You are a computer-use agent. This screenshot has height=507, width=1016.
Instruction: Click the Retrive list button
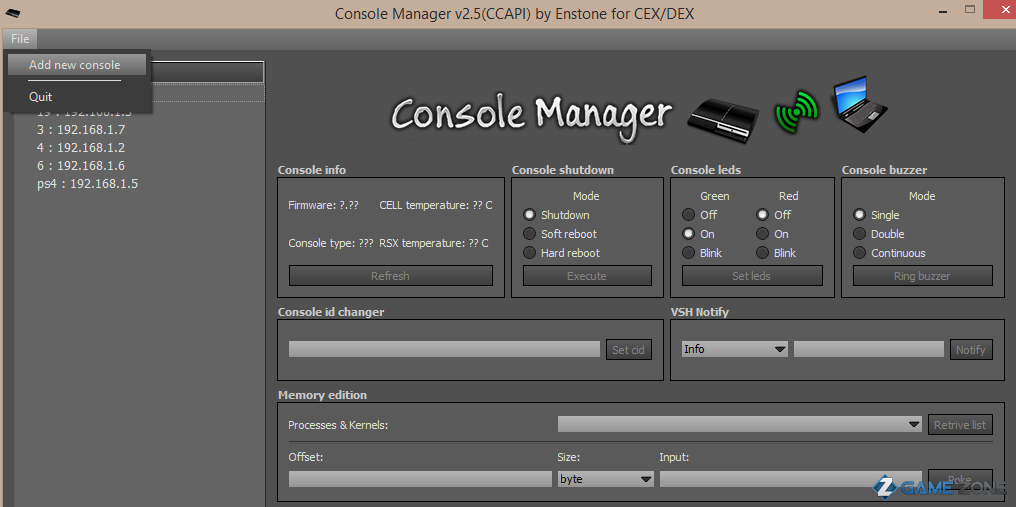pyautogui.click(x=960, y=425)
